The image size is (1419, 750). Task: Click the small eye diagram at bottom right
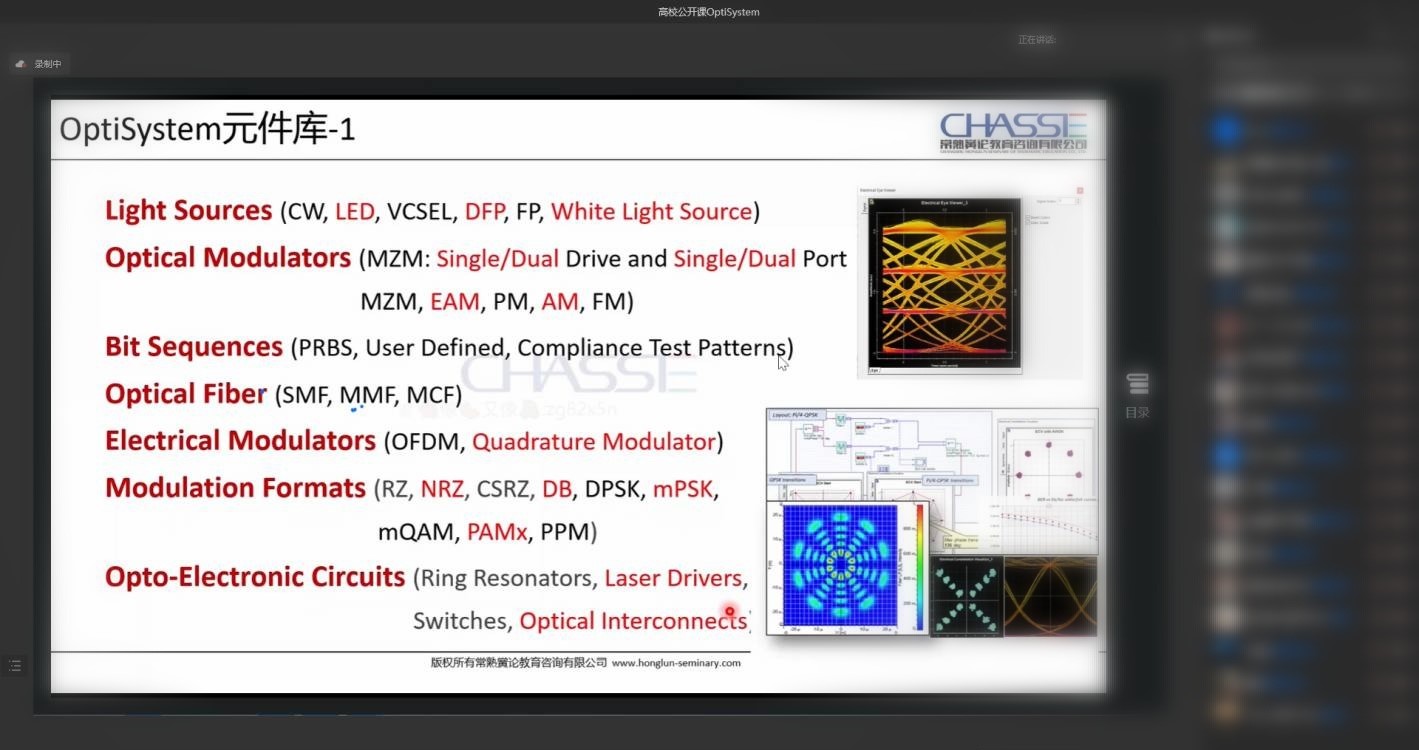(x=1050, y=596)
